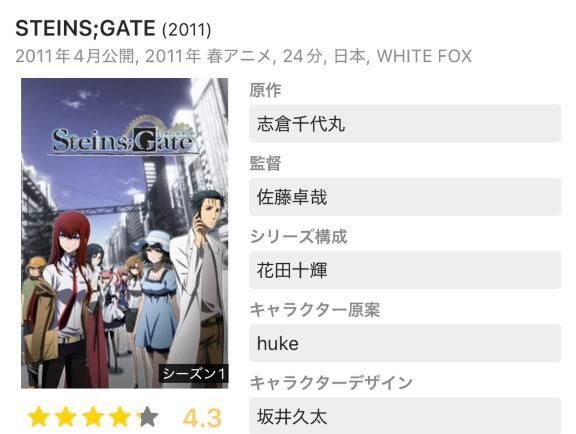Click the first yellow rating star
576x434 pixels.
[39, 417]
